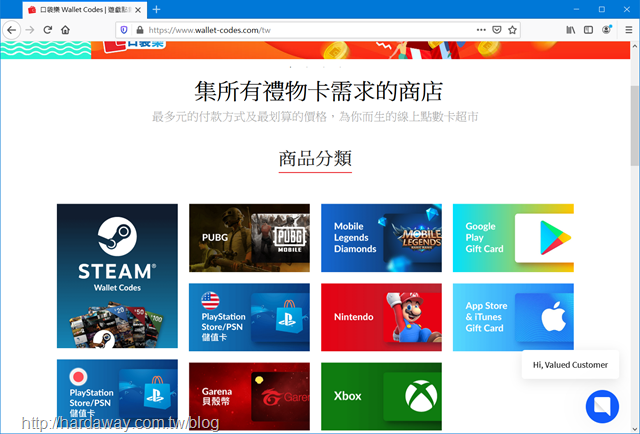Open the Xbox category card
Viewport: 640px width, 434px height.
381,396
